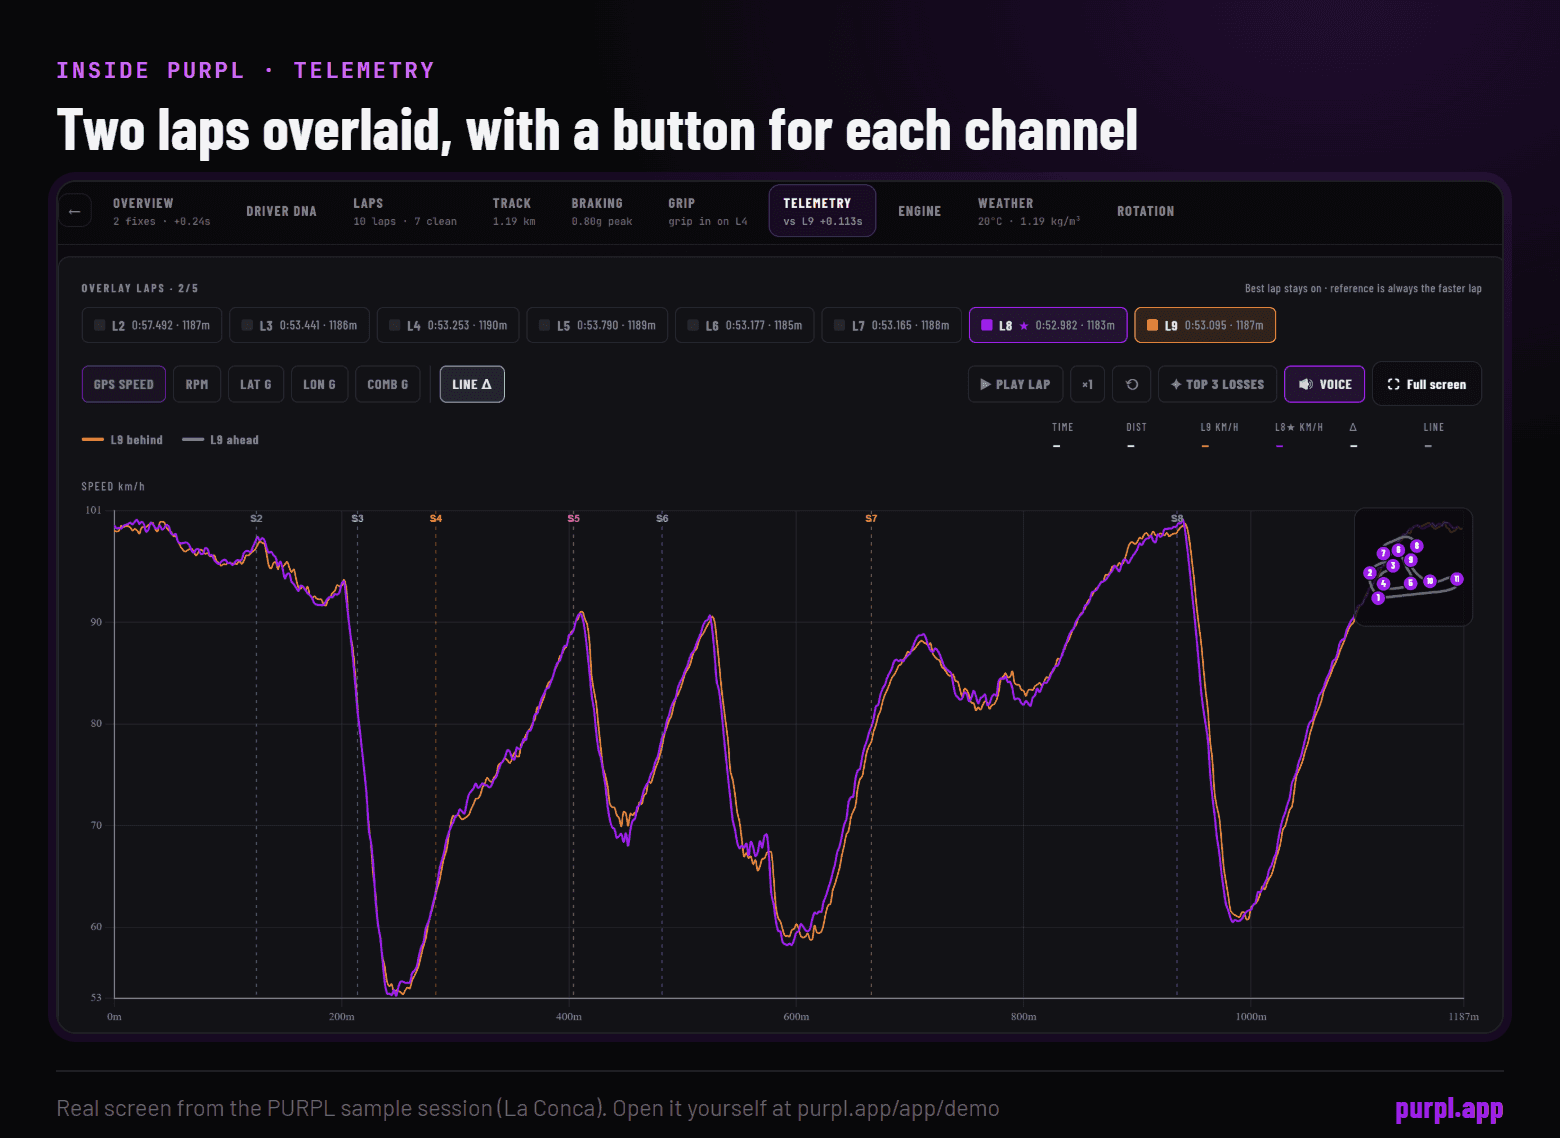The width and height of the screenshot is (1560, 1138).
Task: Open the Laps tab
Action: pos(404,211)
